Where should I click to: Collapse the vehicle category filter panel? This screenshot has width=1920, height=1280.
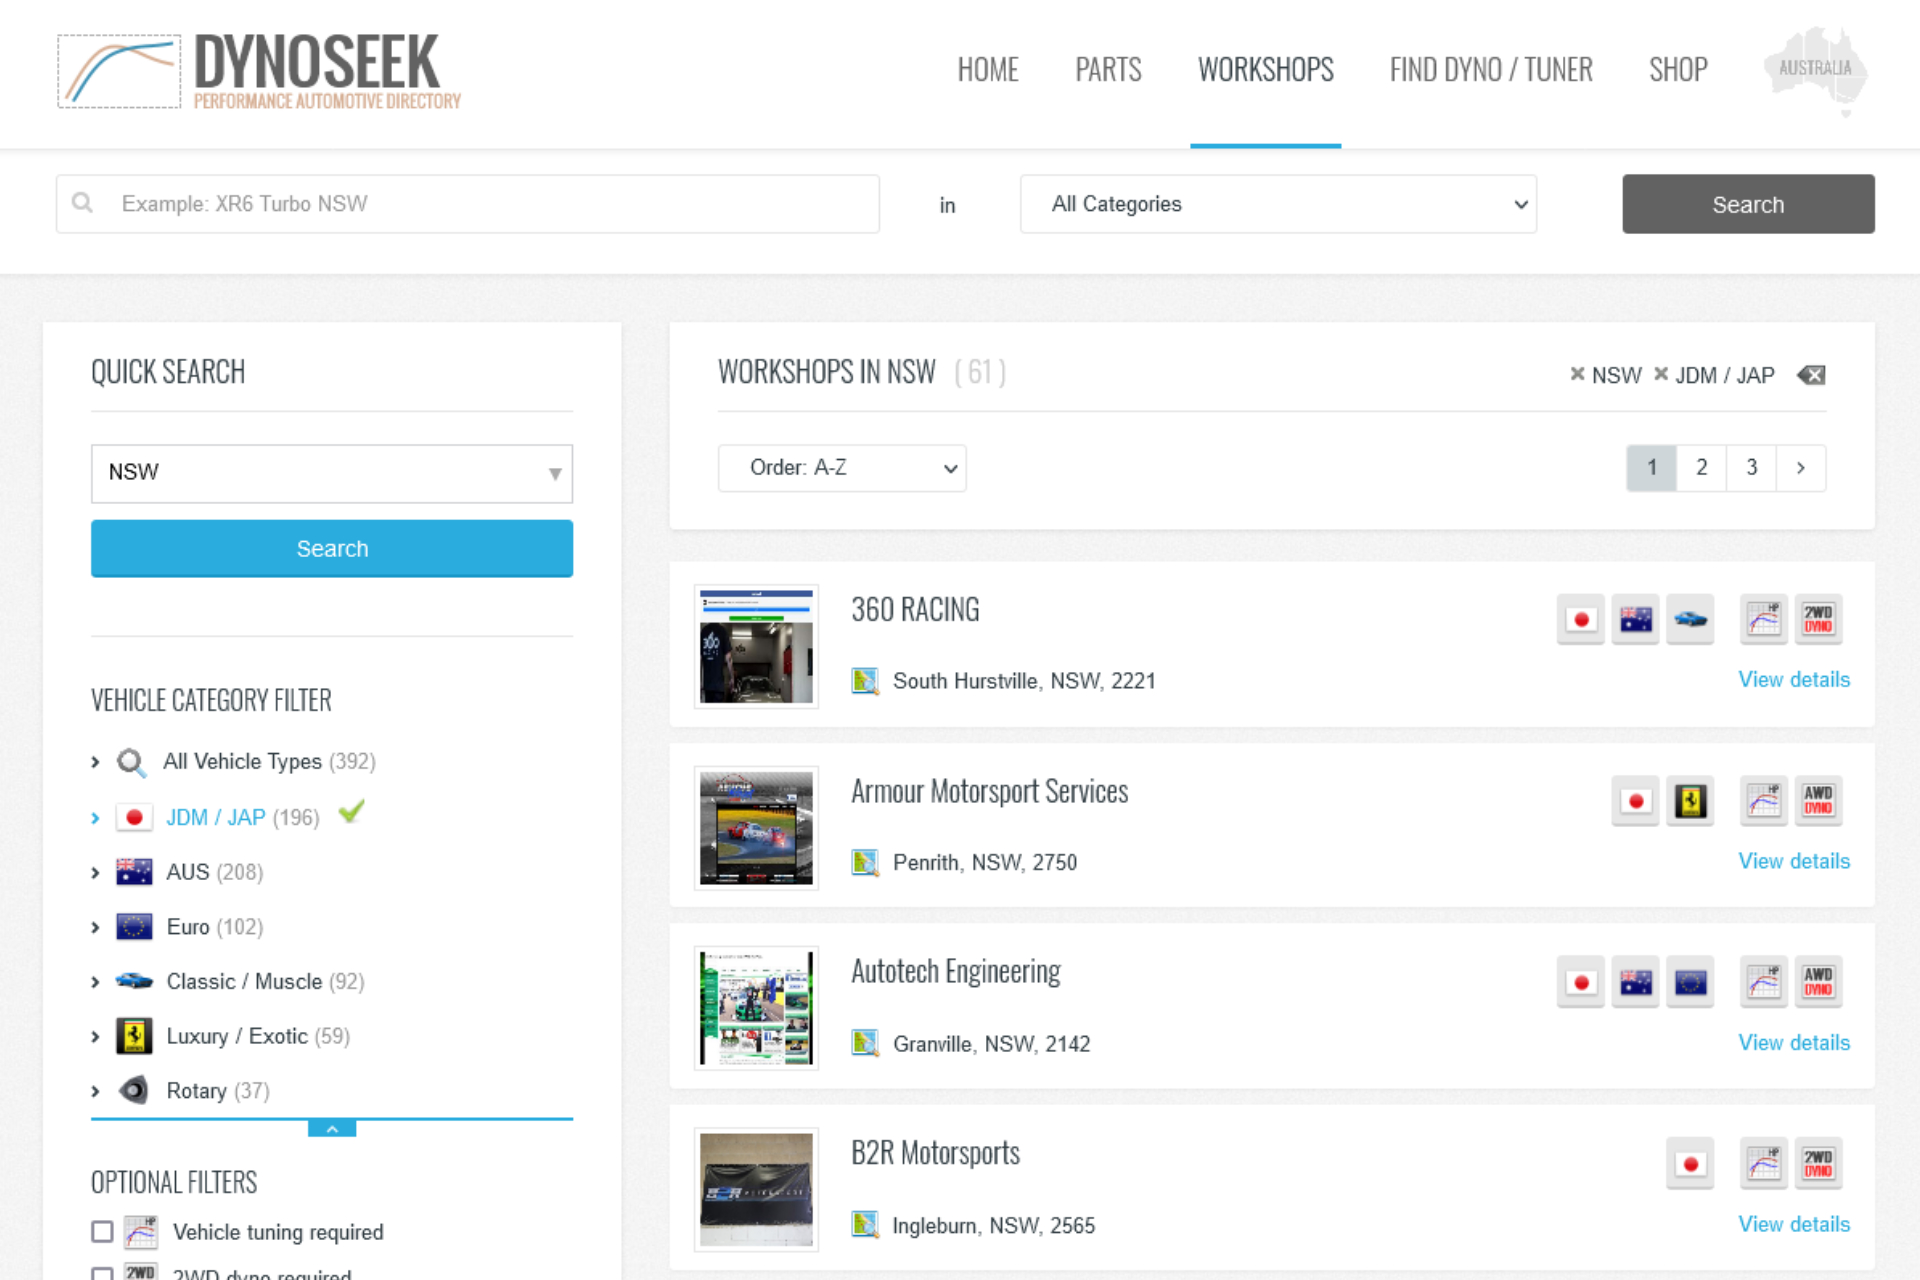click(x=332, y=1129)
